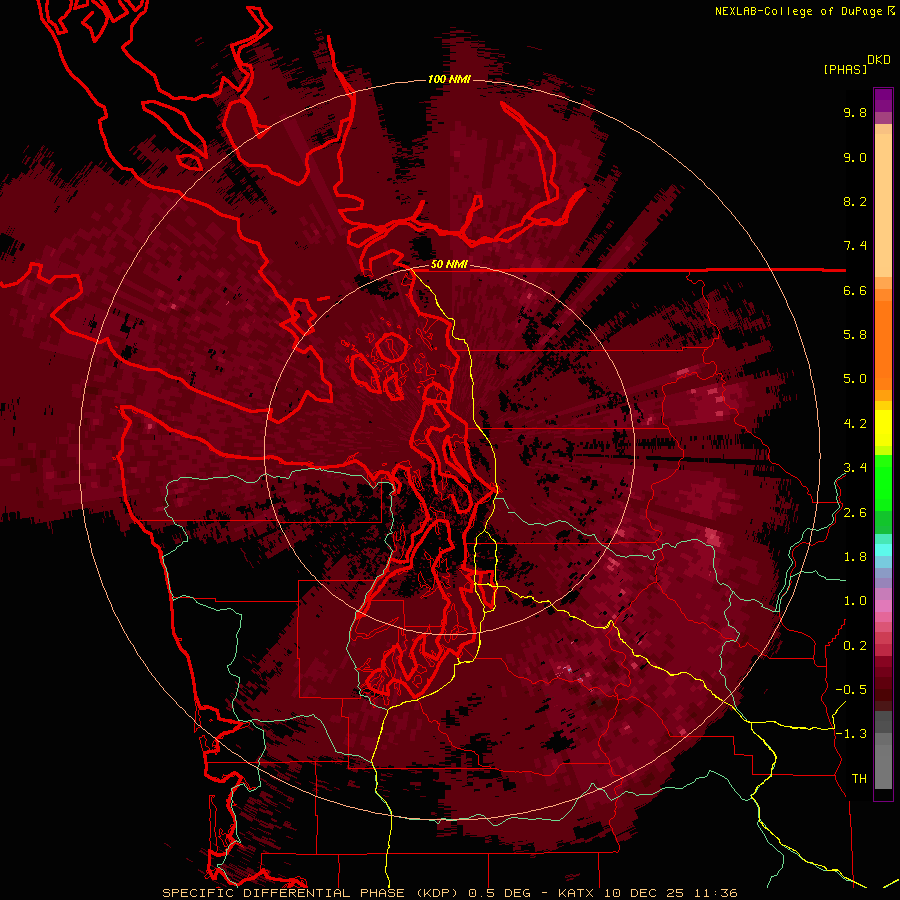Click the cyan segment of the color bar

pos(883,549)
